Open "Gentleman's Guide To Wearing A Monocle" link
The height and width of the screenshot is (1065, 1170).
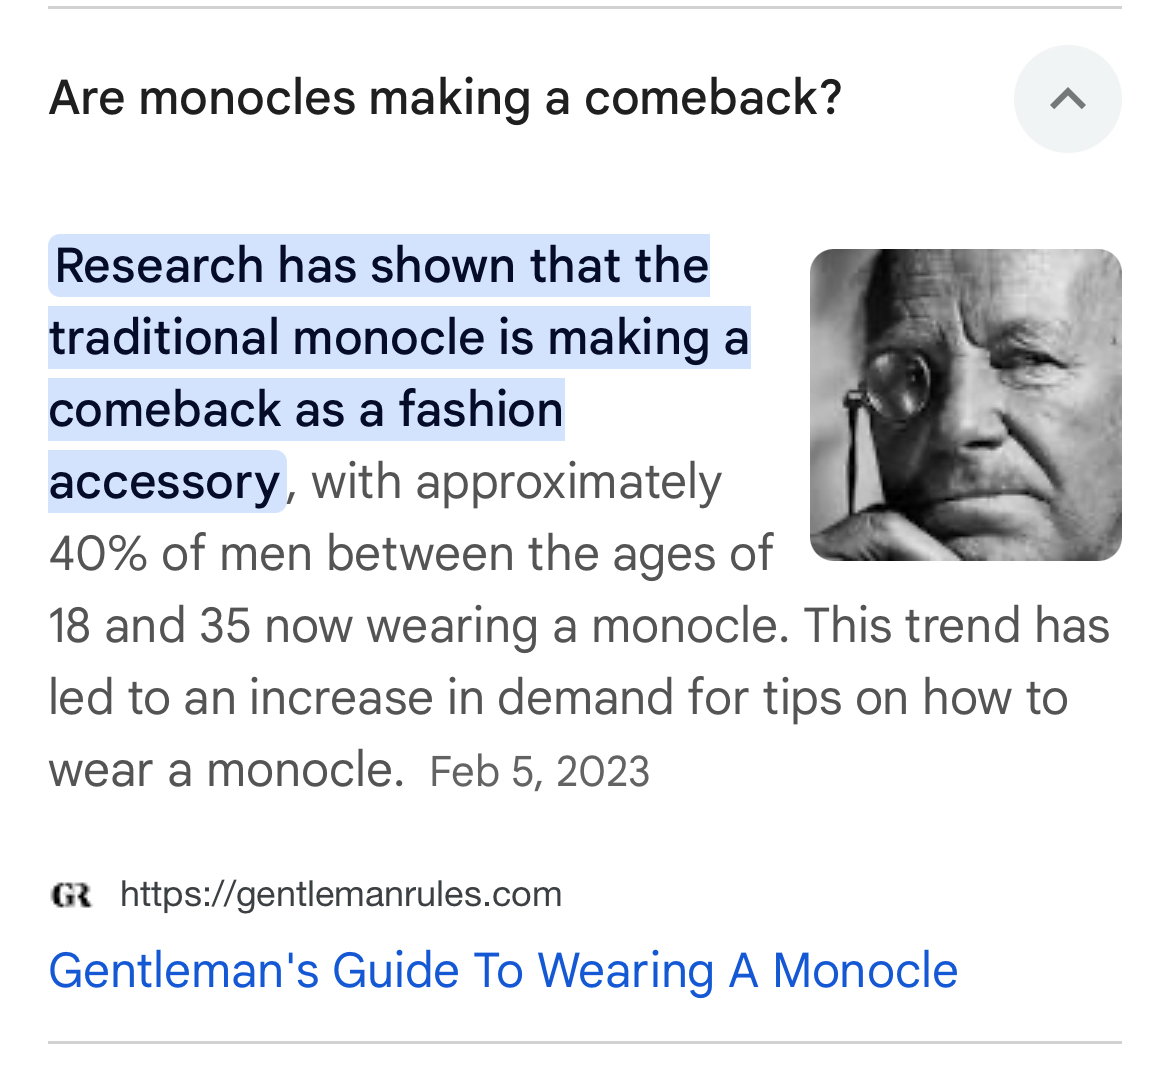pos(503,971)
